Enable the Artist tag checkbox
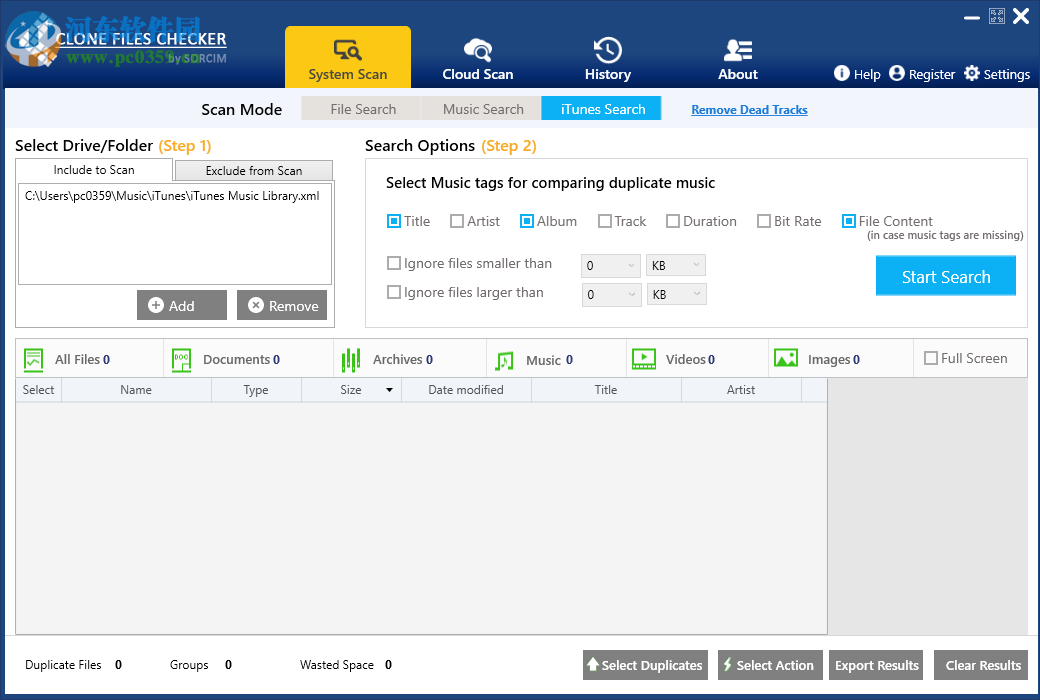Image resolution: width=1040 pixels, height=700 pixels. 457,222
